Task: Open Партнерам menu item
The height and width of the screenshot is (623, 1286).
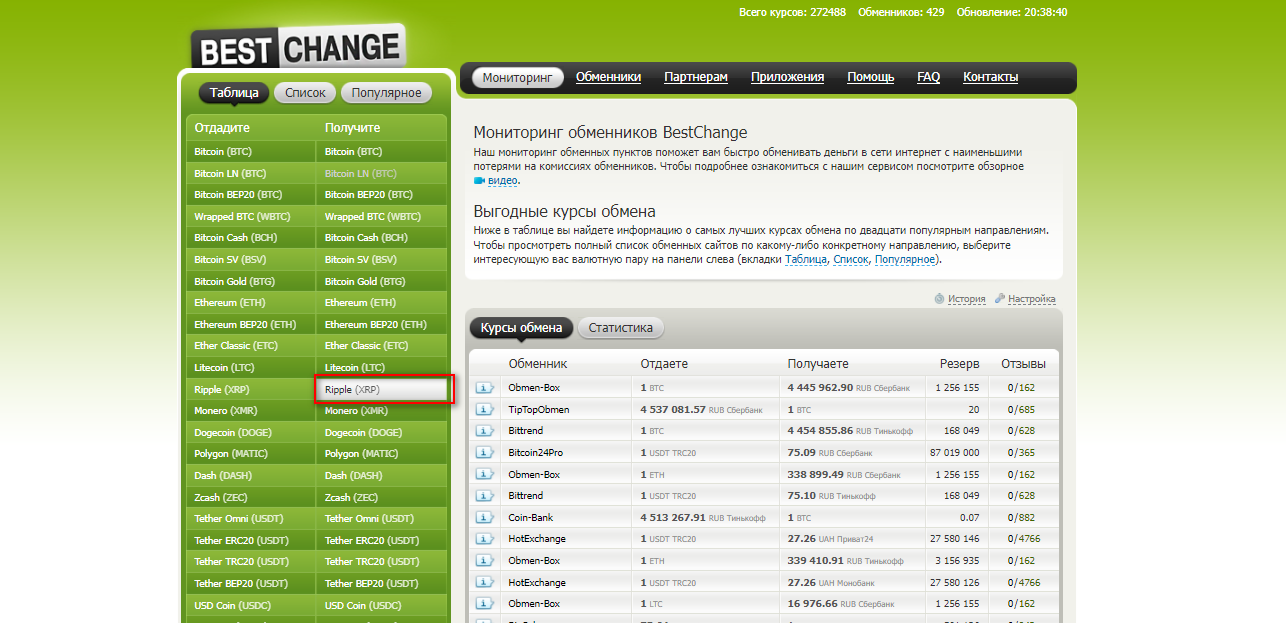Action: tap(696, 77)
